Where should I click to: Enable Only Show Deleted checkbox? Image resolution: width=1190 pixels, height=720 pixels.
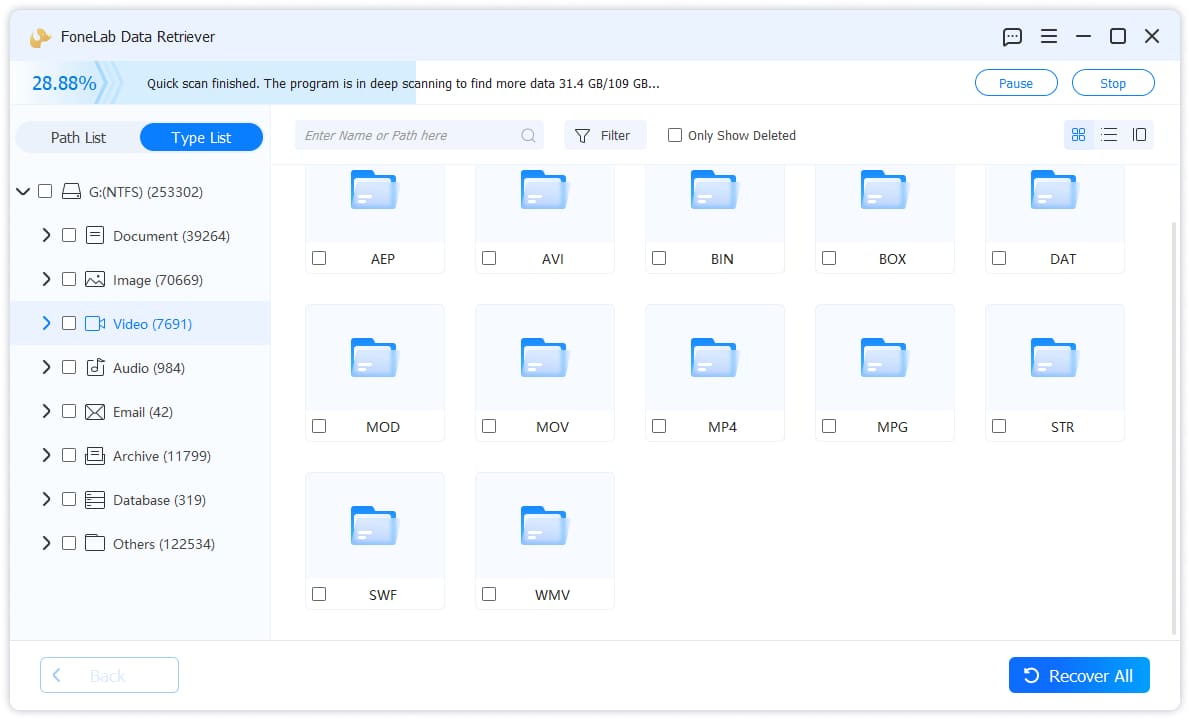(x=675, y=135)
